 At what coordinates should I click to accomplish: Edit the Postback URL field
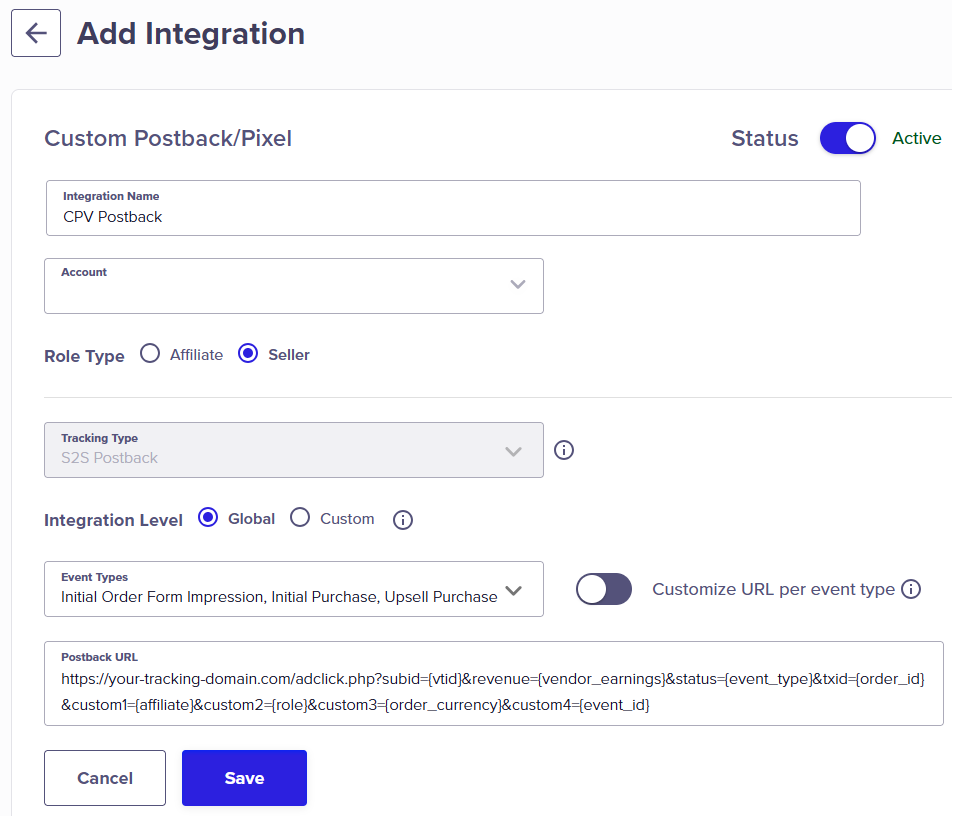point(493,683)
